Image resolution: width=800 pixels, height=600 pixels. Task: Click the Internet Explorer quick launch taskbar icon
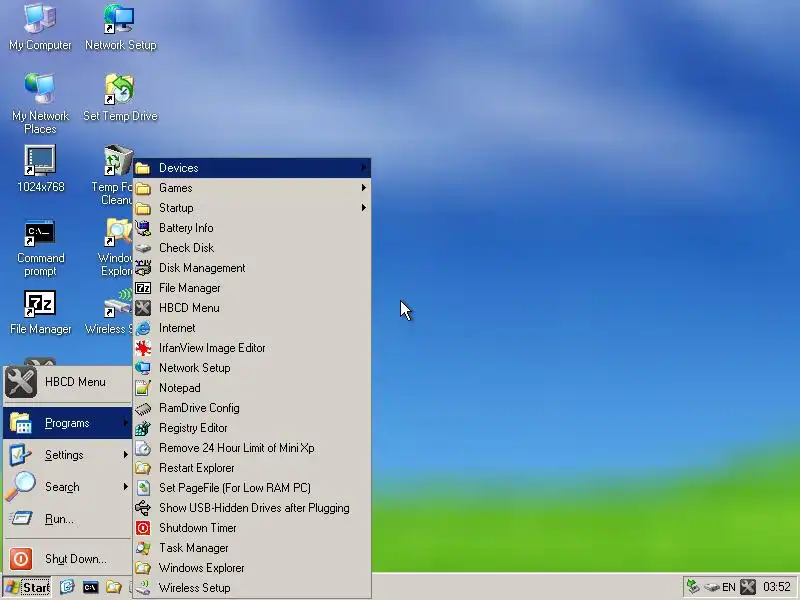tap(67, 587)
